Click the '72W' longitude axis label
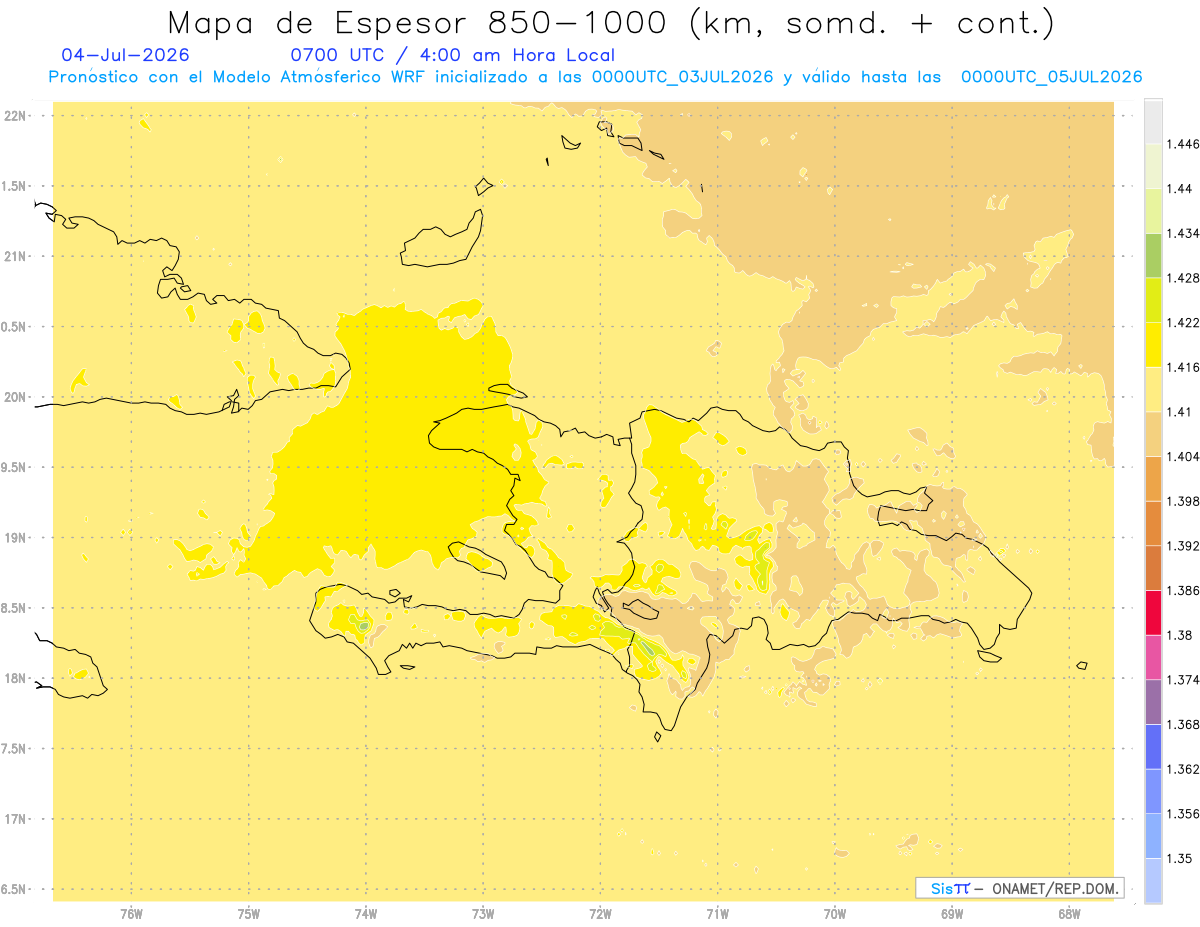Viewport: 1200px width, 927px height. [x=600, y=914]
